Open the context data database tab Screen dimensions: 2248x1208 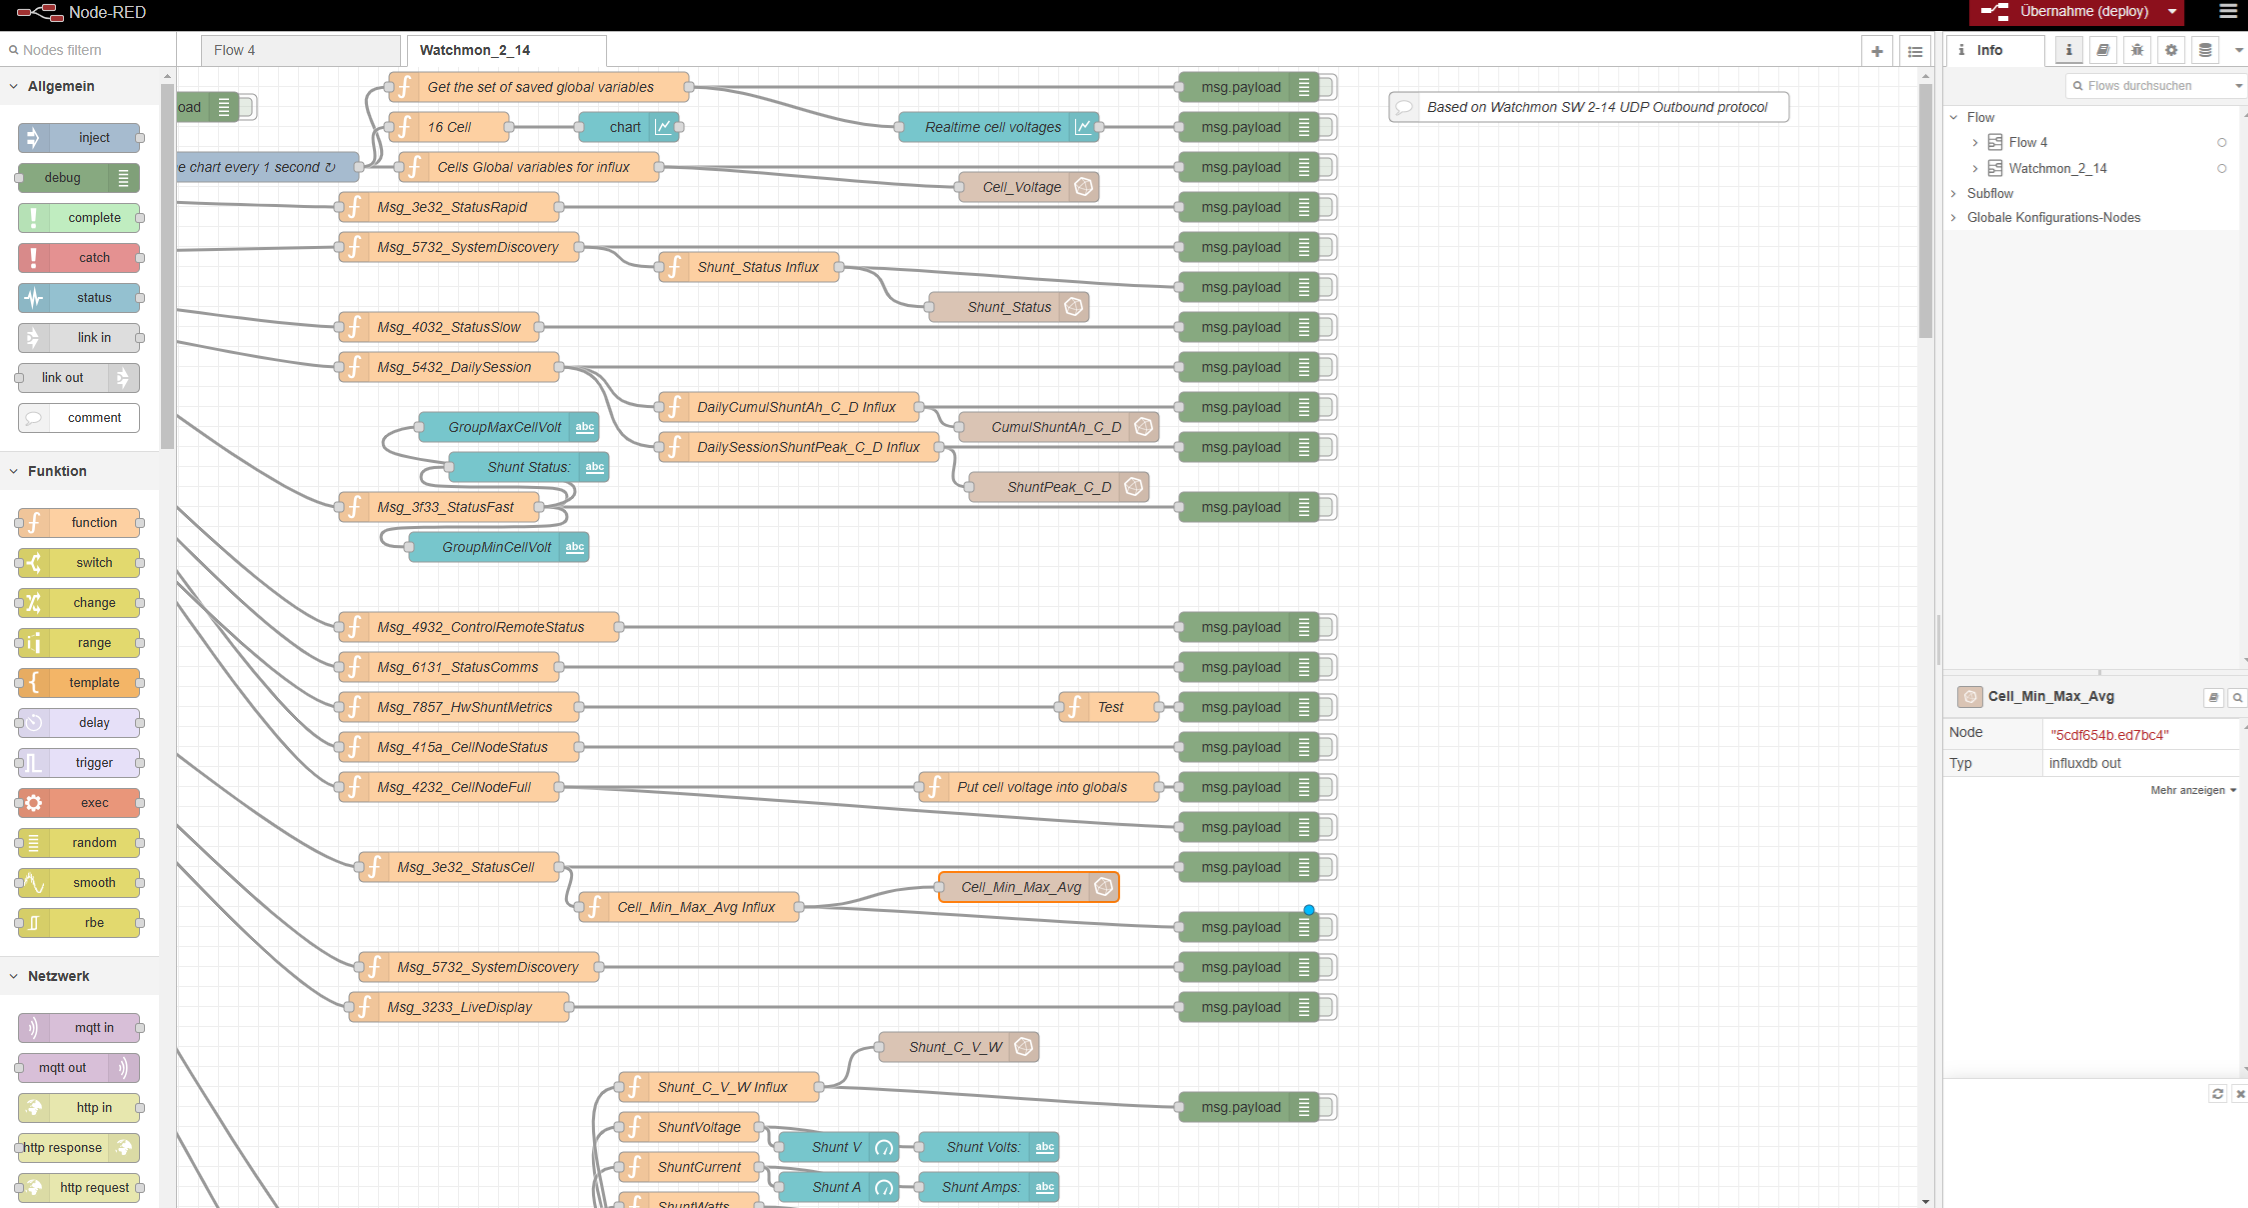(2205, 50)
